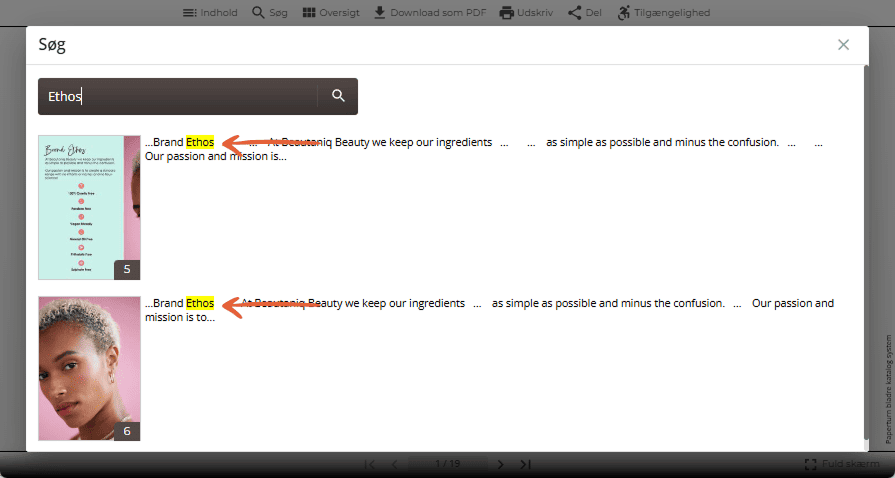Toggle Fuld skærm fullscreen mode
This screenshot has width=895, height=478.
tap(842, 464)
